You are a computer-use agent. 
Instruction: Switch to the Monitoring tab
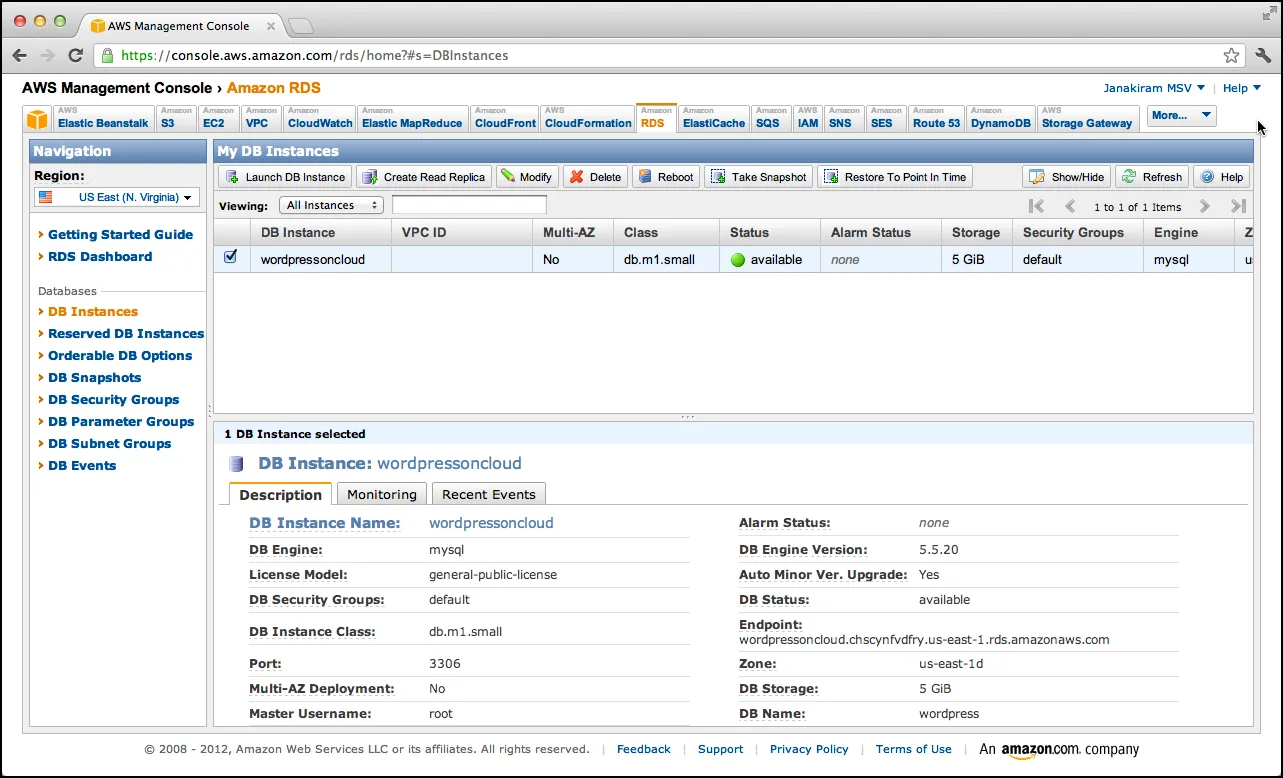pos(381,494)
